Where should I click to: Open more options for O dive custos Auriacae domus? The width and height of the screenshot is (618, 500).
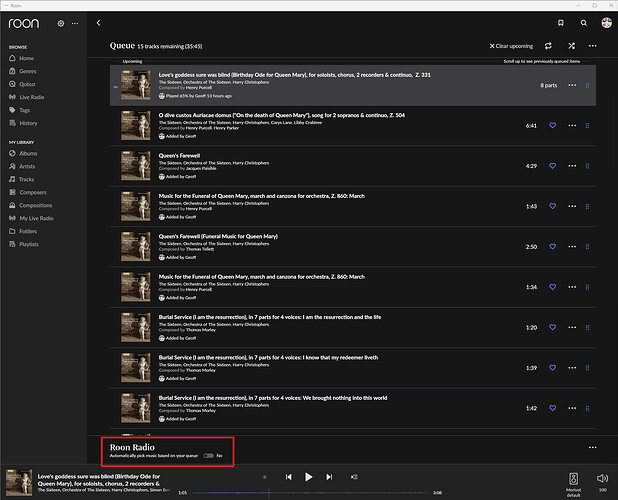572,126
